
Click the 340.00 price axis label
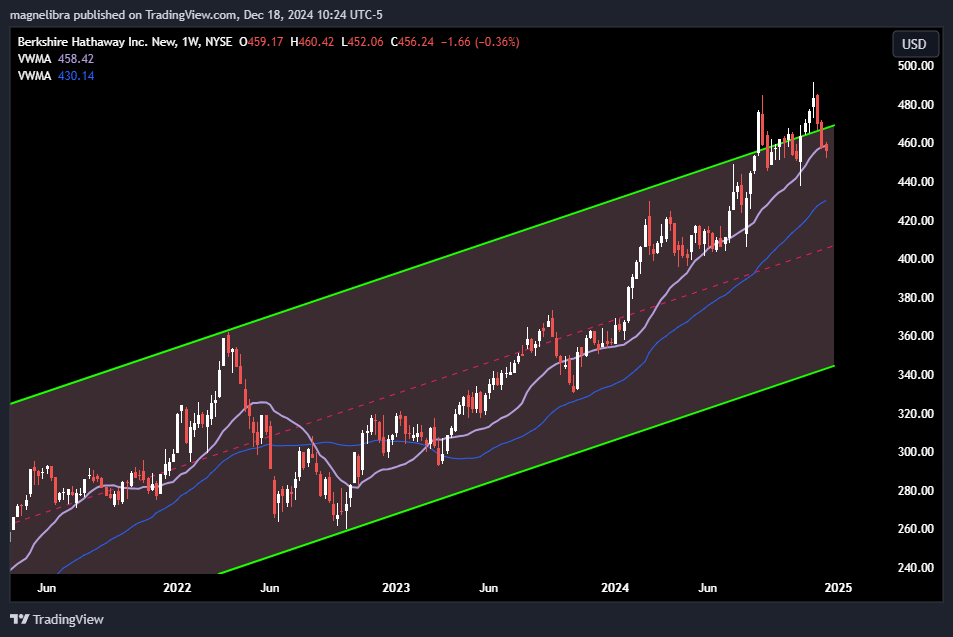(x=915, y=375)
